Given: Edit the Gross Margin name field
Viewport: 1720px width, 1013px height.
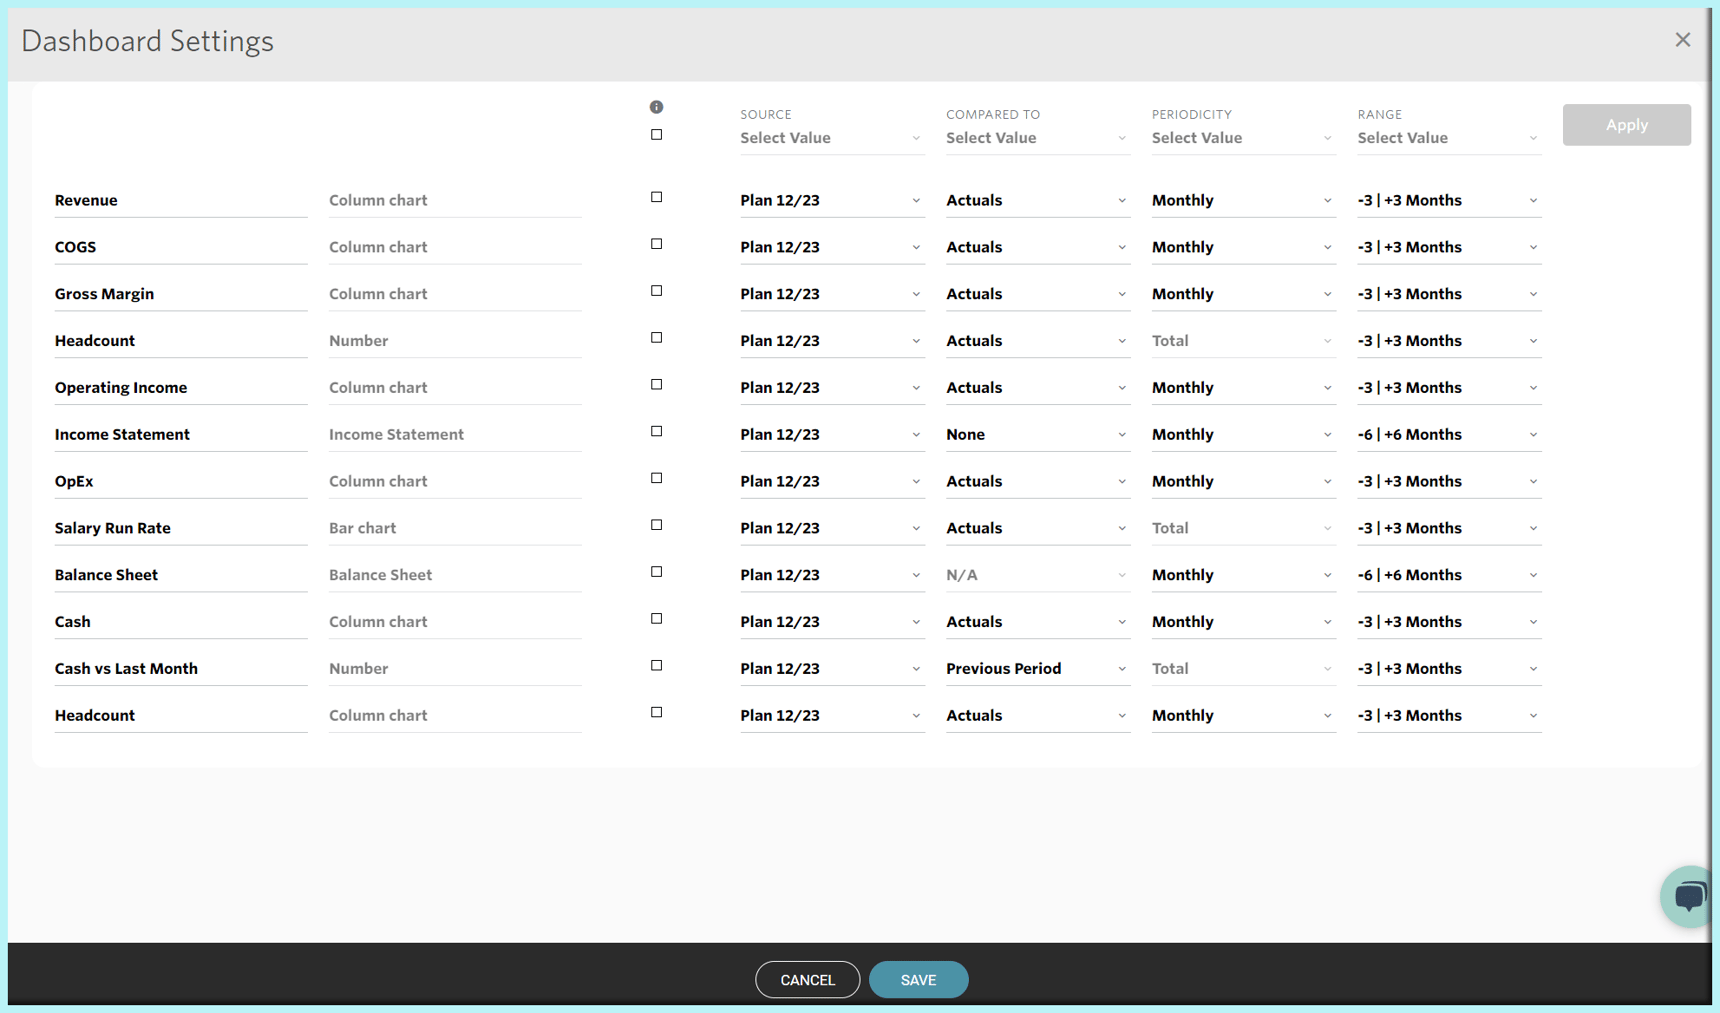Looking at the screenshot, I should click(180, 294).
